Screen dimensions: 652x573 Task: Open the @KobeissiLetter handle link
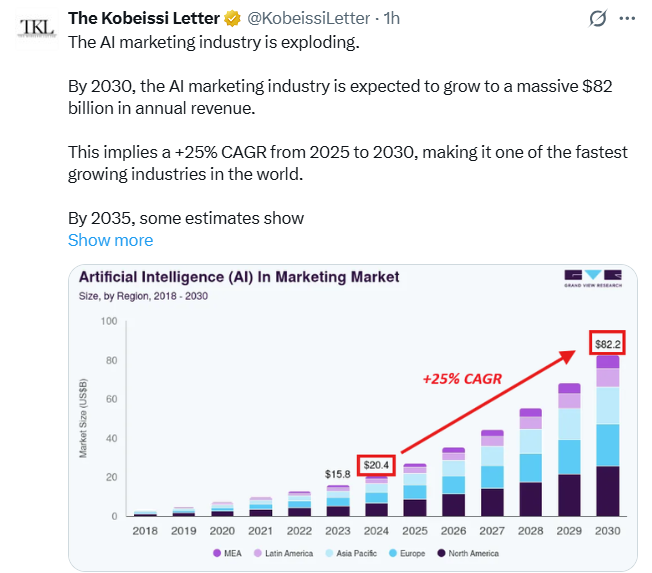coord(309,18)
